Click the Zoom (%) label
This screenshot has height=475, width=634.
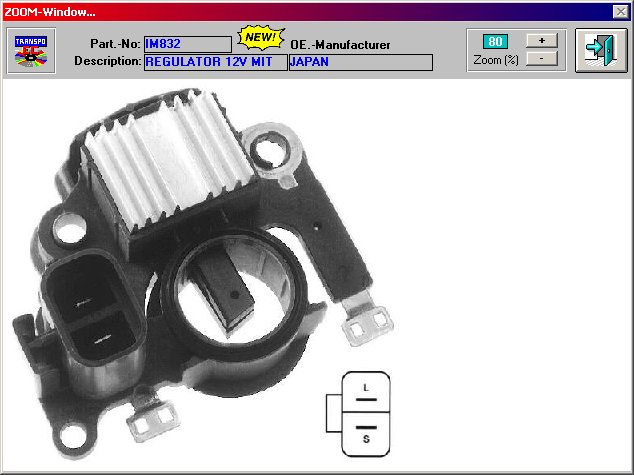click(496, 60)
